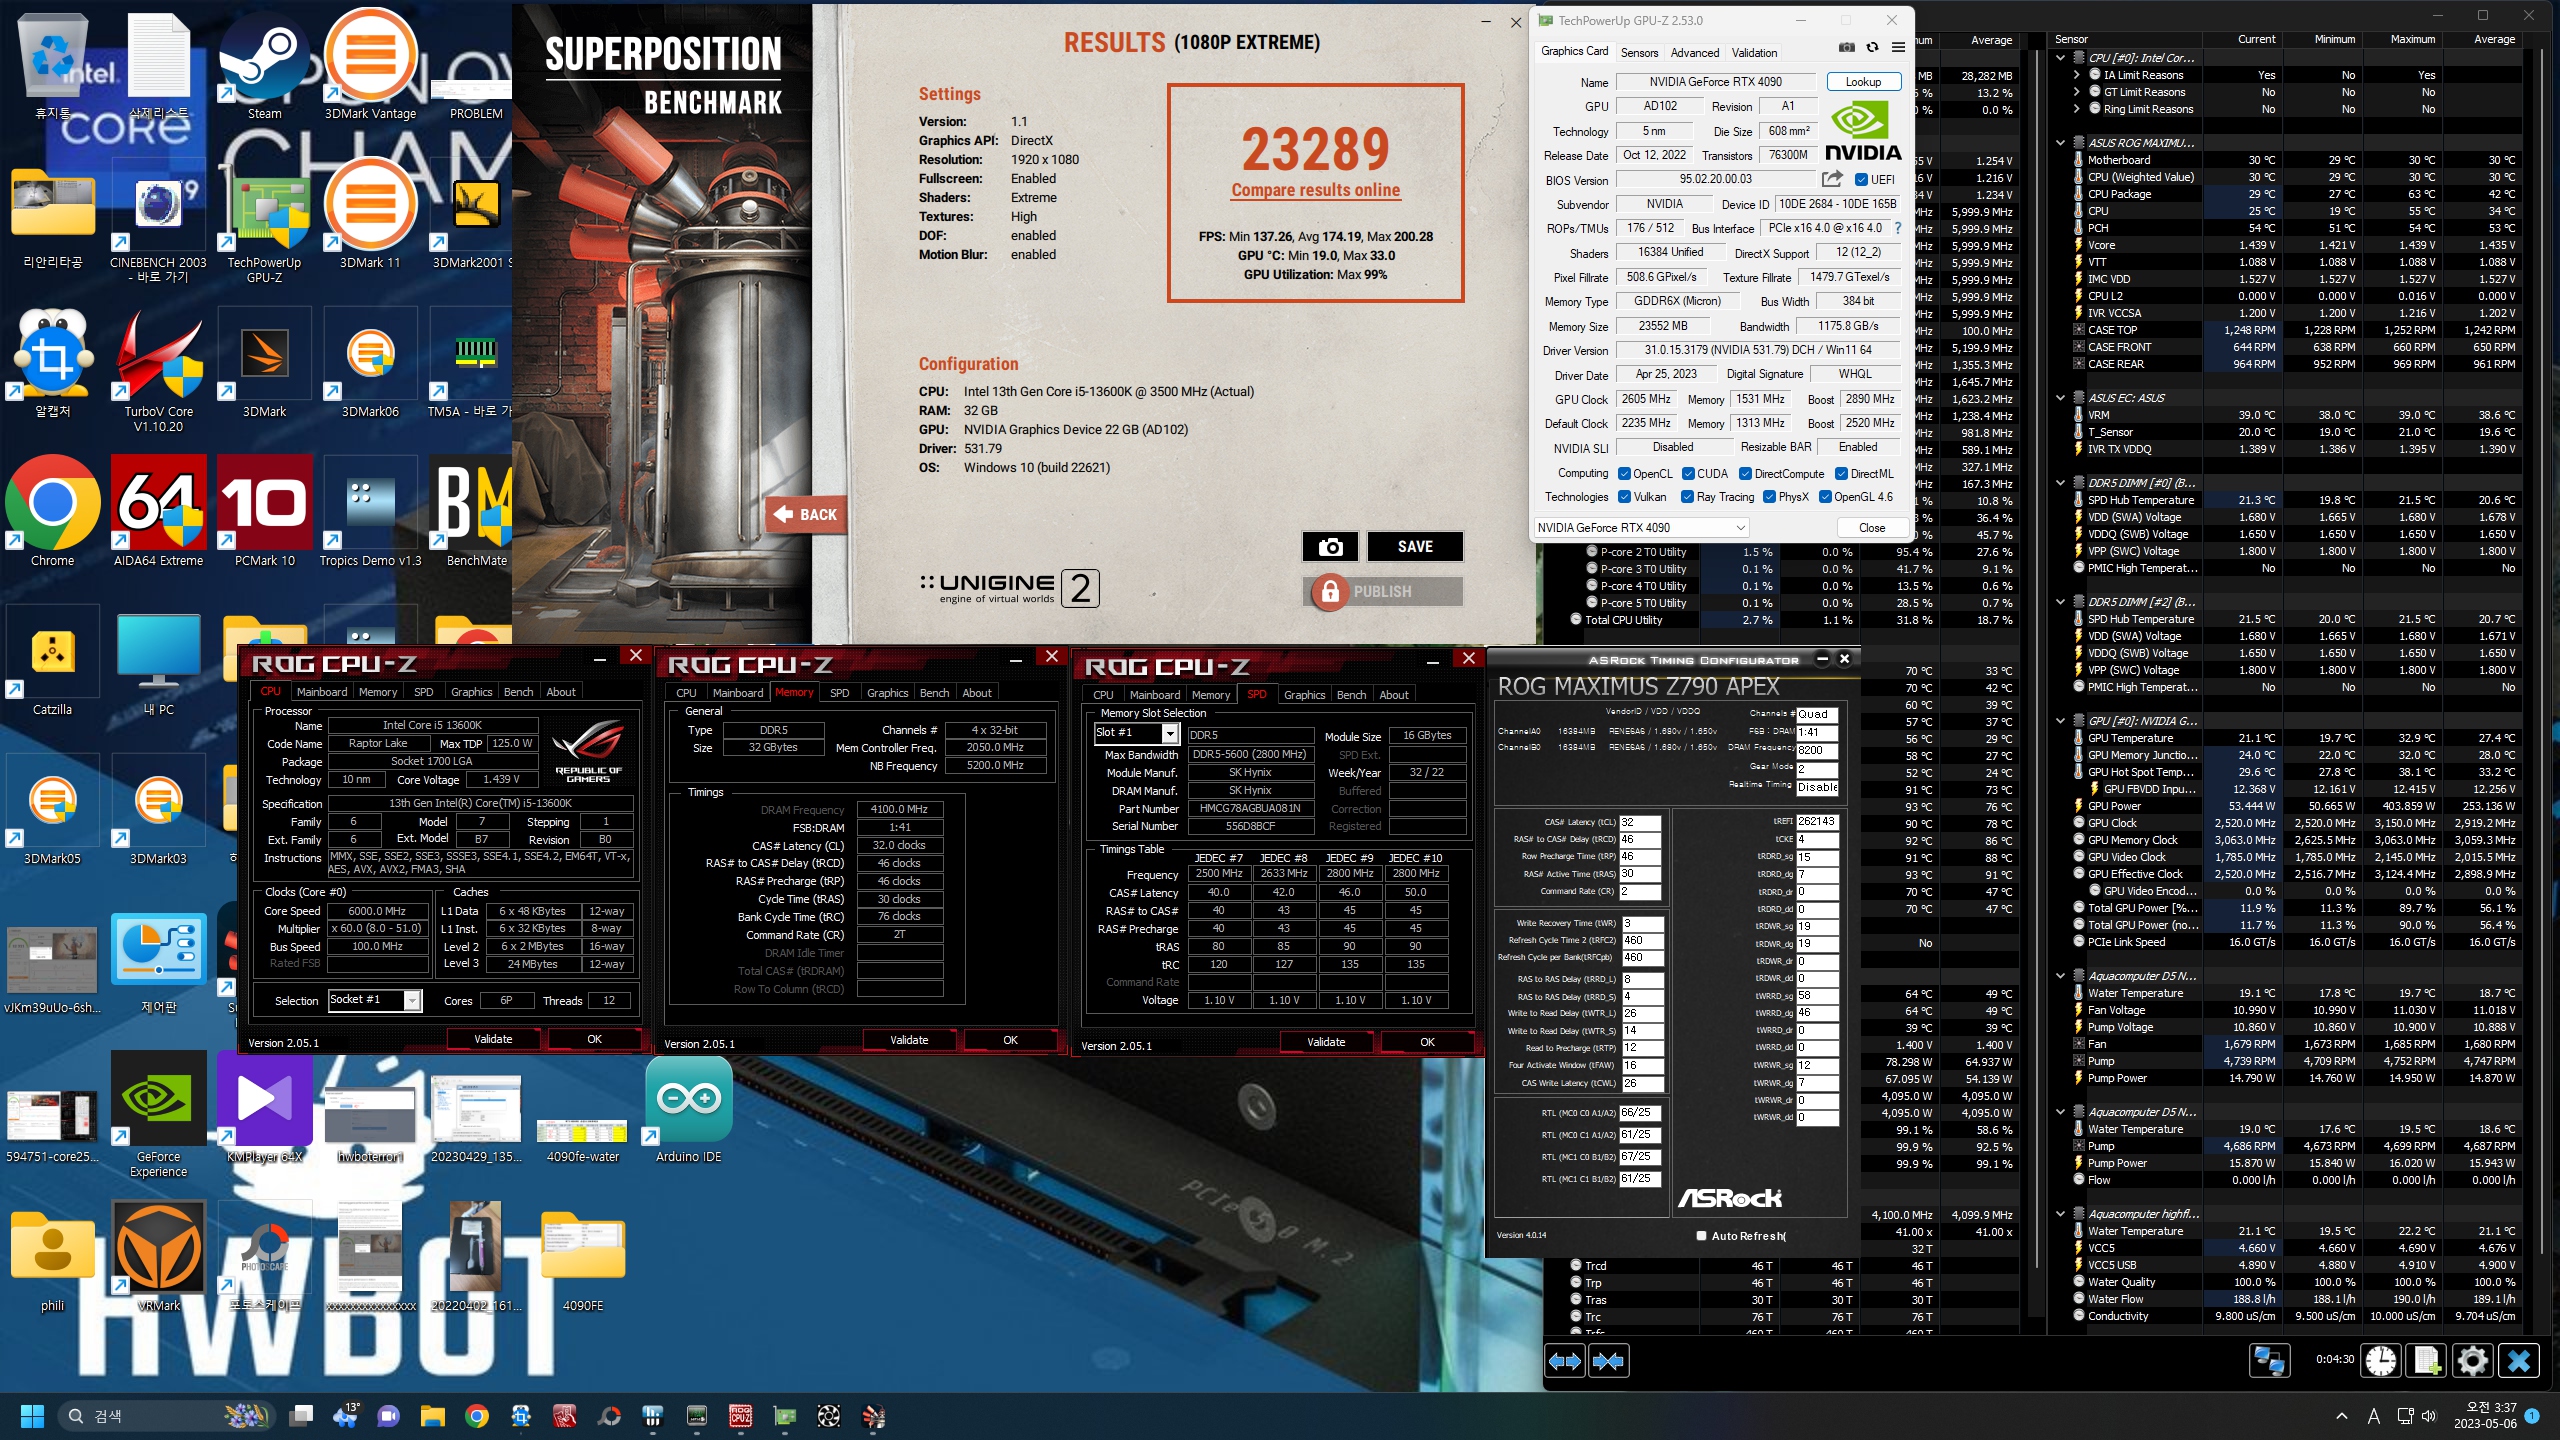Image resolution: width=2560 pixels, height=1440 pixels.
Task: Switch to the Sensors tab in GPU-Z
Action: [x=1639, y=53]
